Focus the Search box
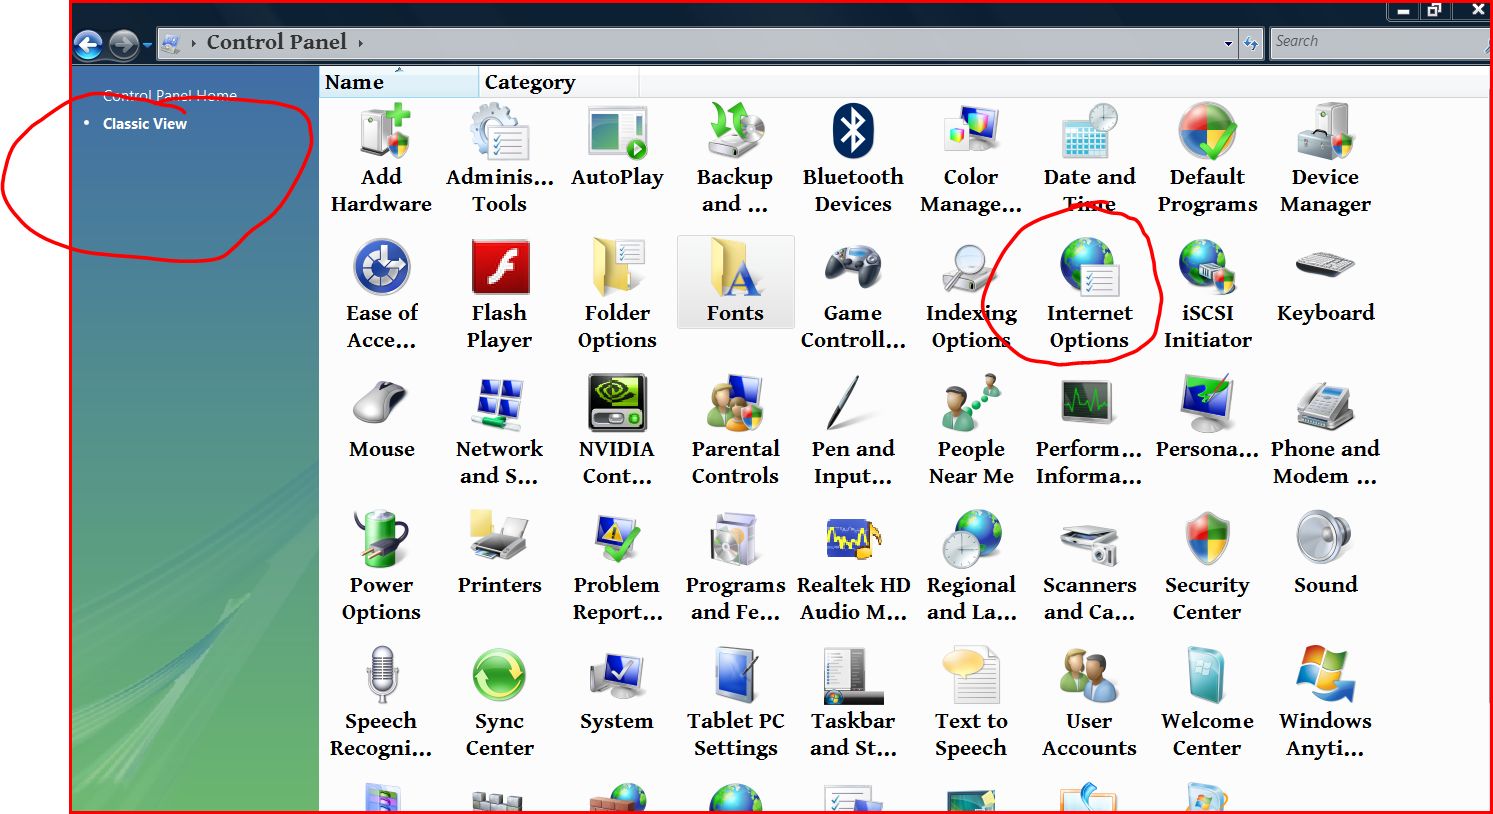The image size is (1493, 814). 1379,42
